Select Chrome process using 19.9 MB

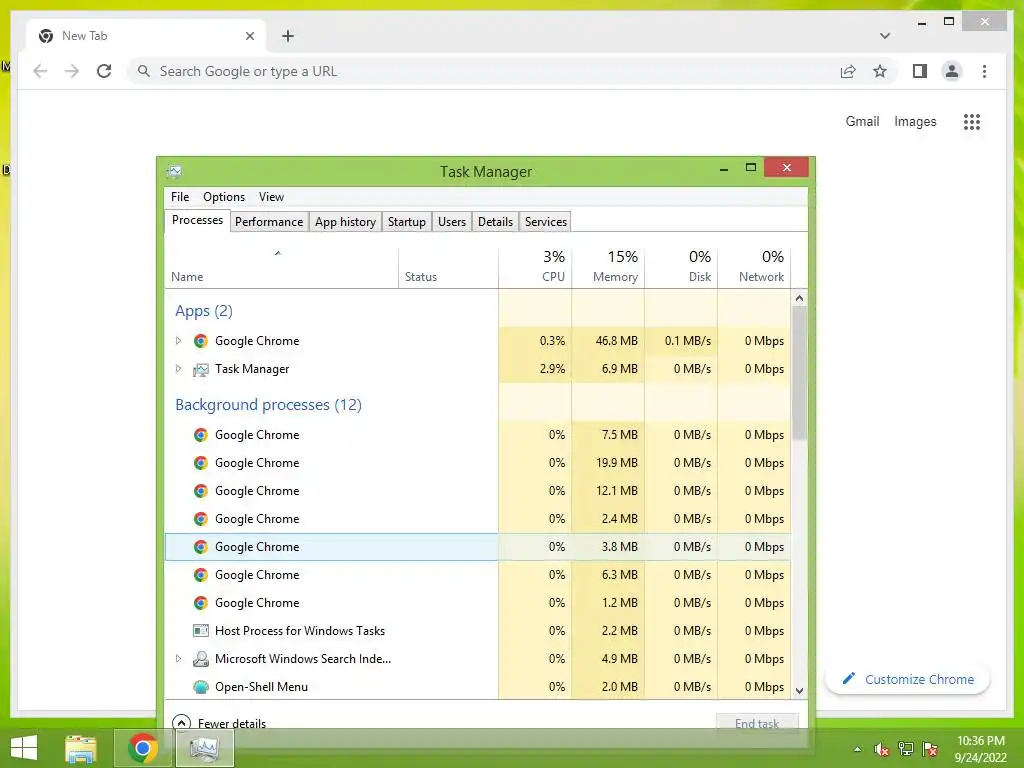click(478, 463)
